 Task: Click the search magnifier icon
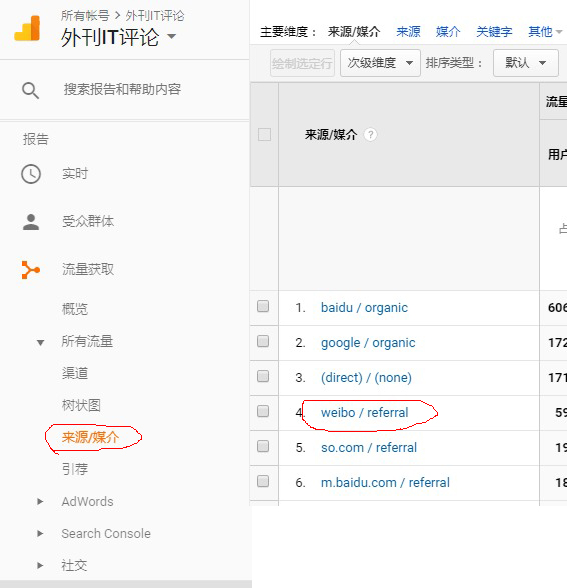(30, 90)
